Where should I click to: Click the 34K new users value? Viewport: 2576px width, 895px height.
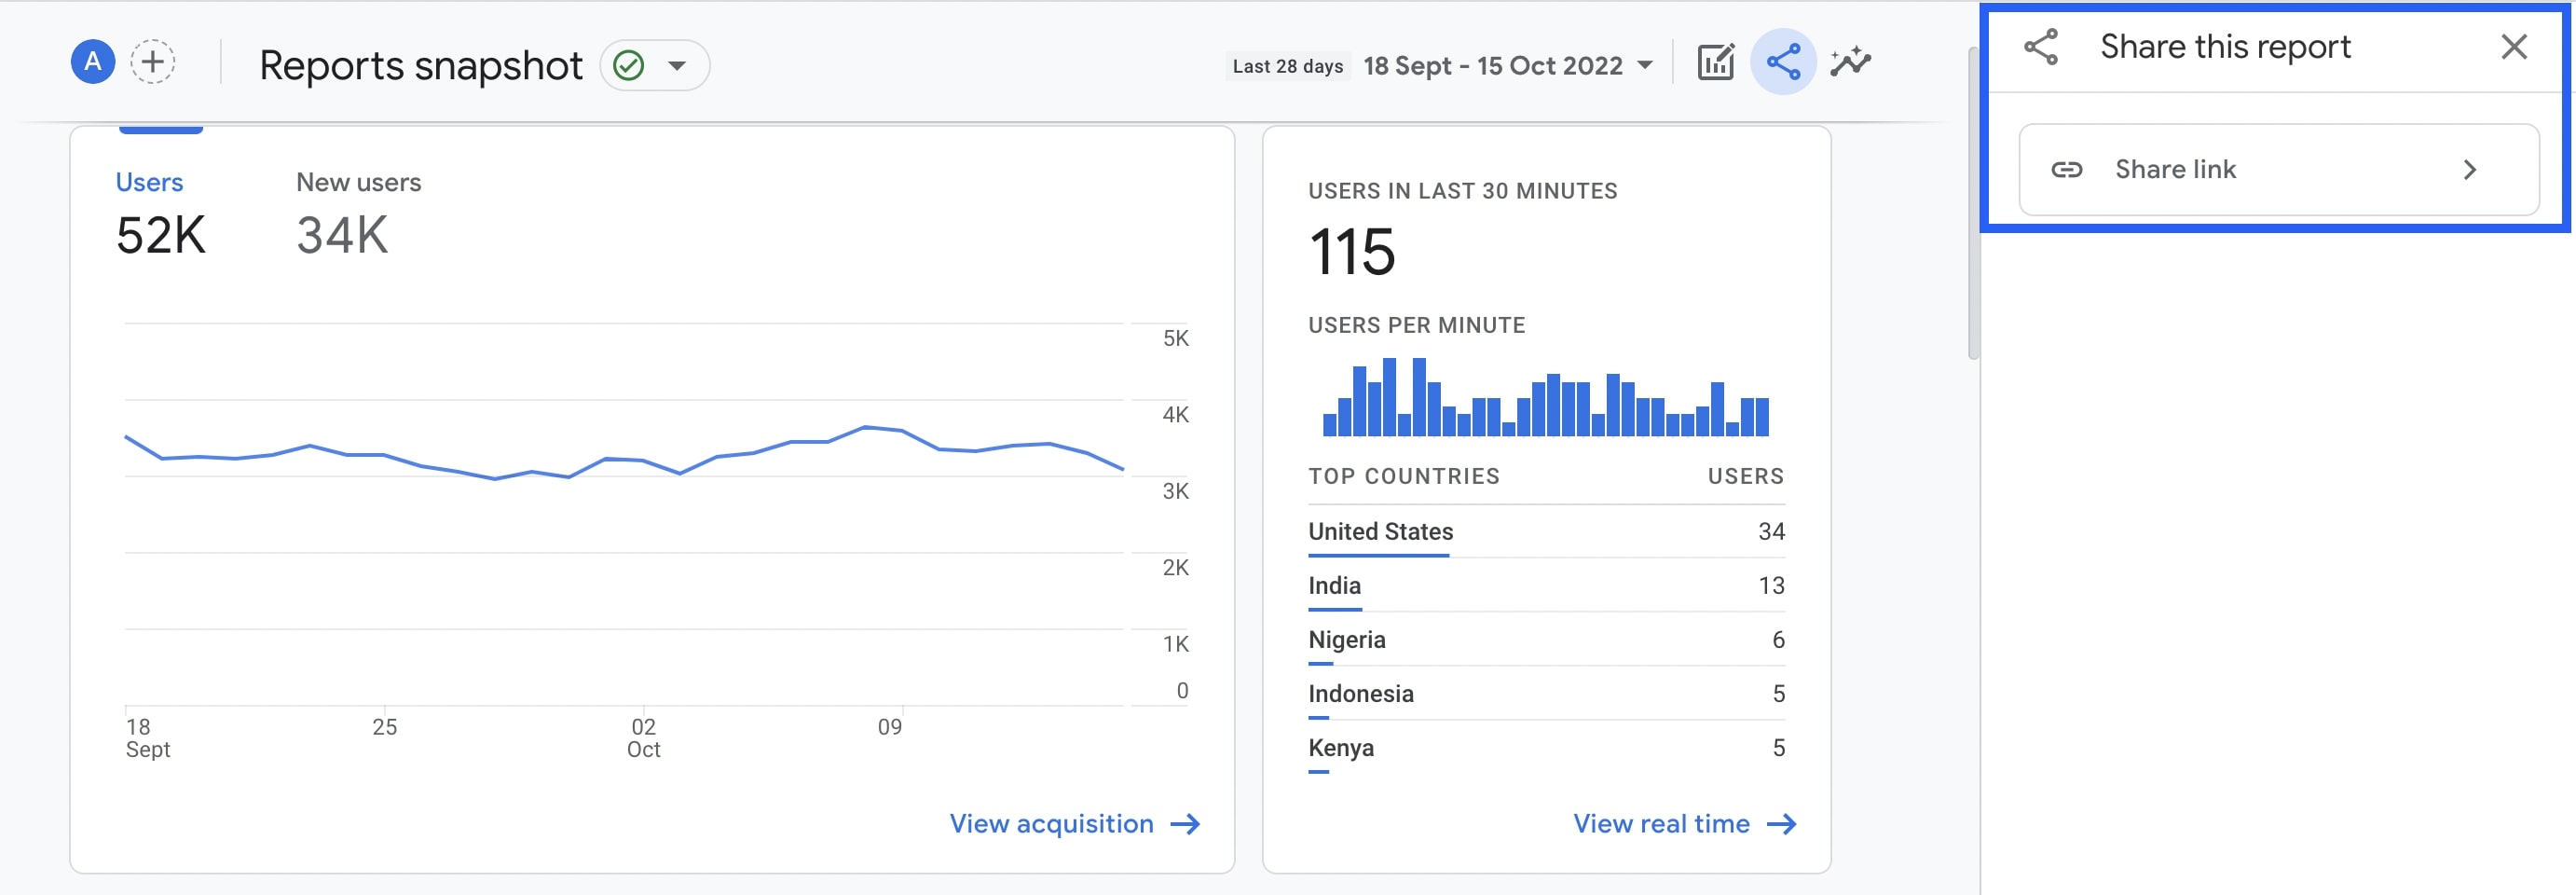click(x=341, y=236)
